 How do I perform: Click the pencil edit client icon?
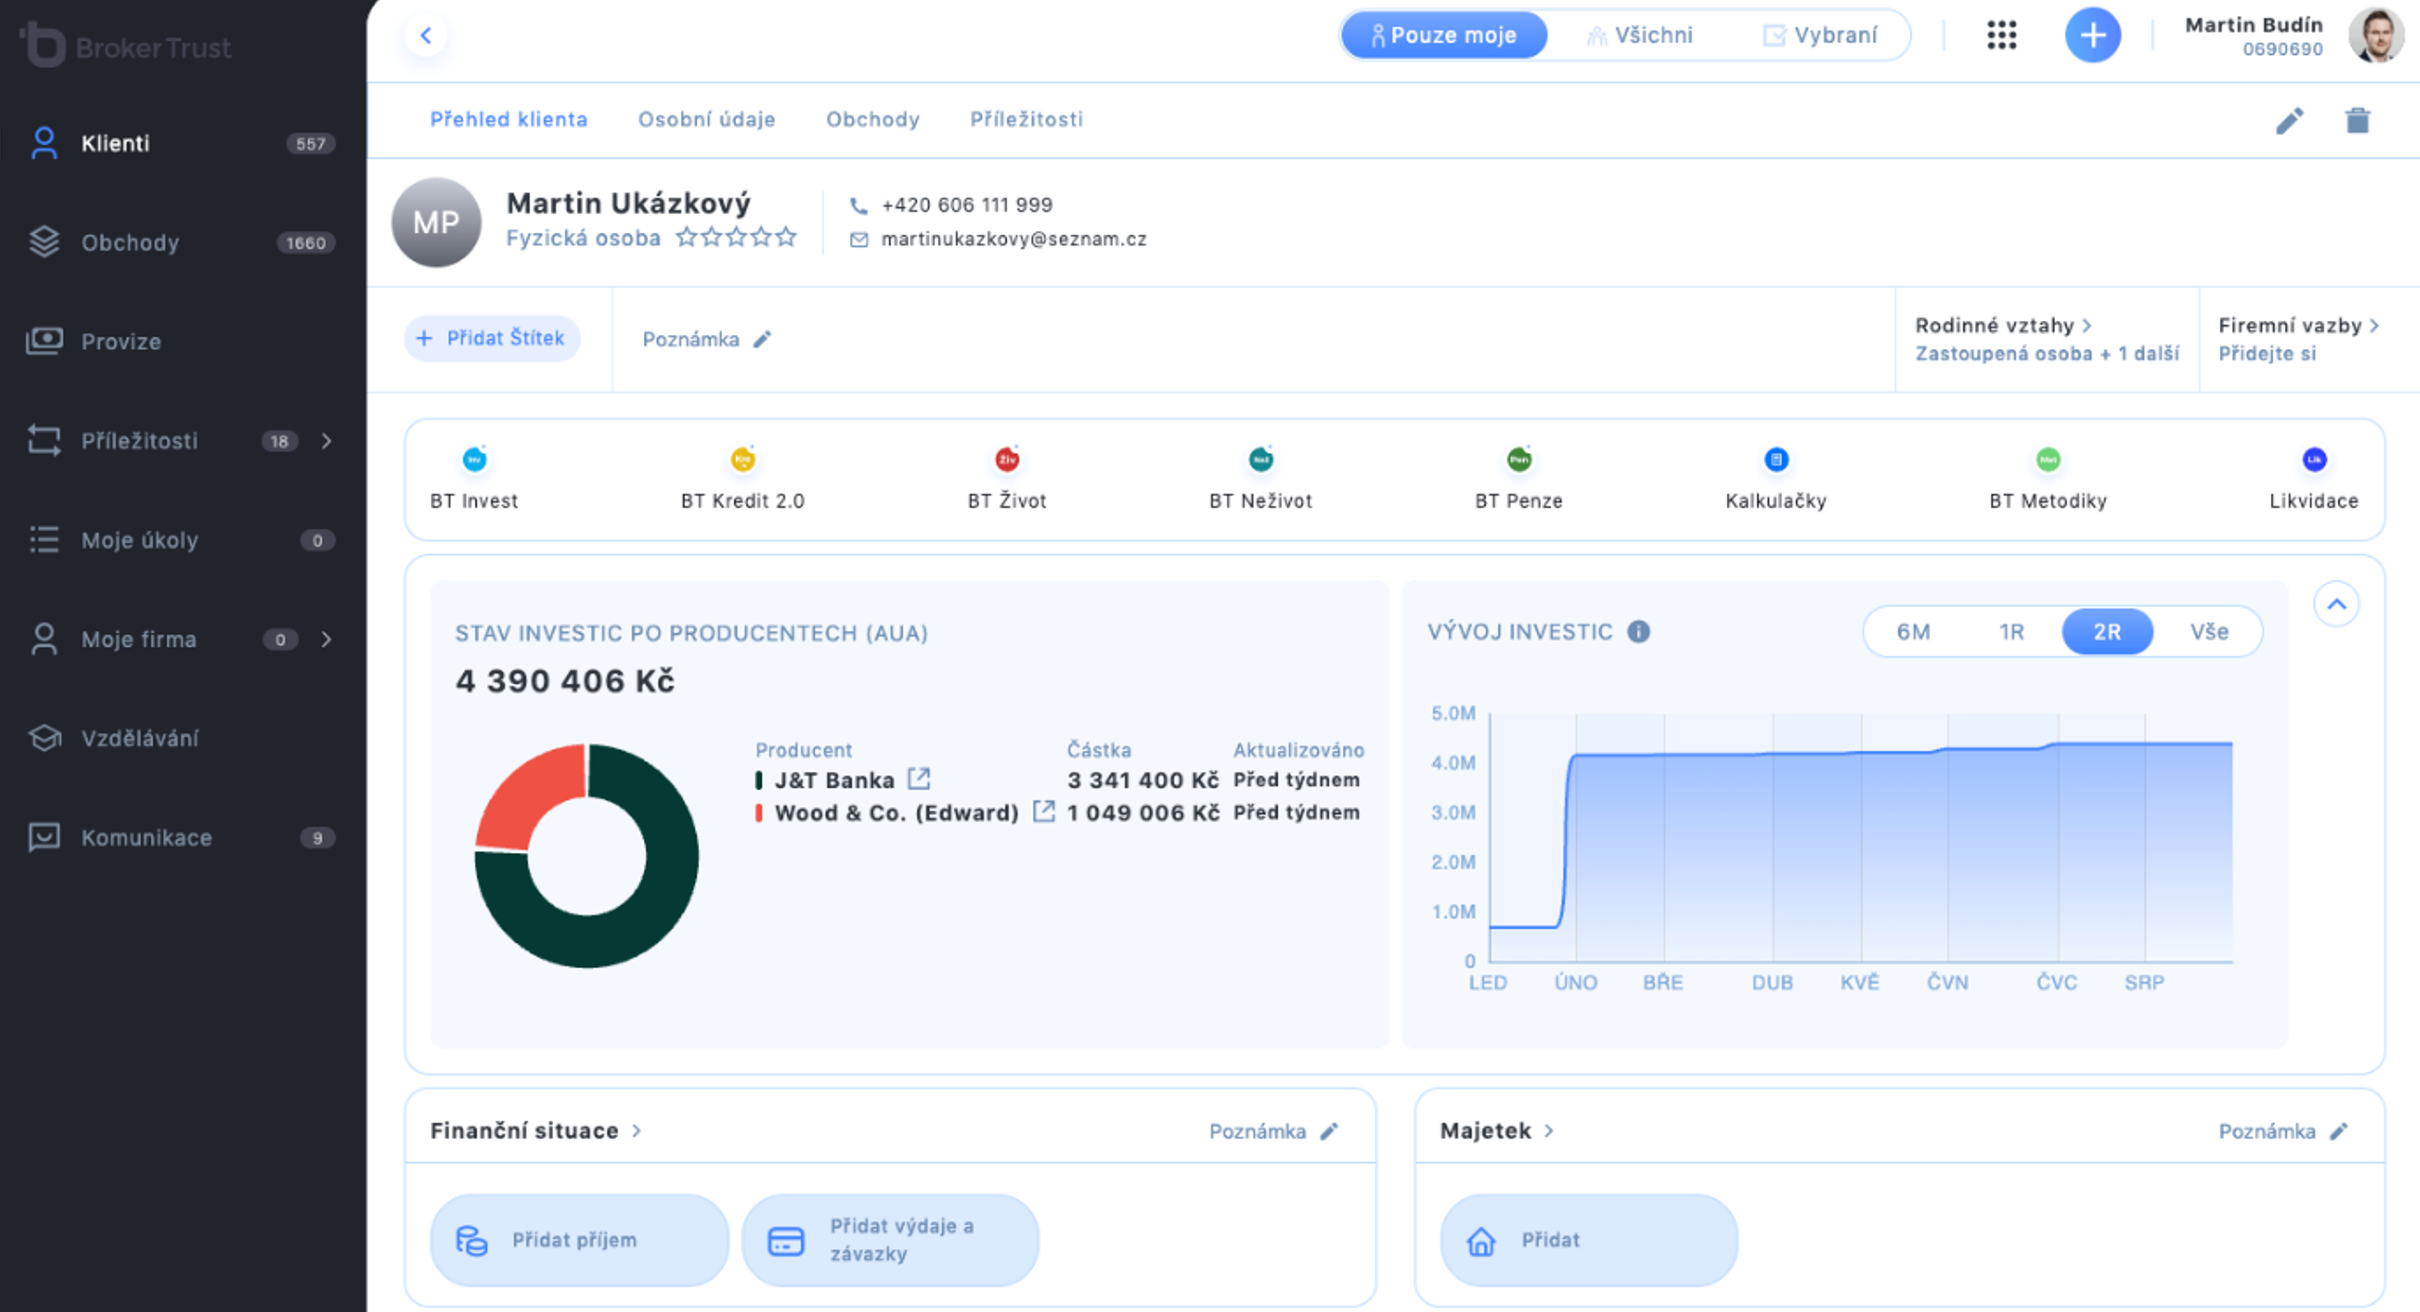(x=2289, y=121)
